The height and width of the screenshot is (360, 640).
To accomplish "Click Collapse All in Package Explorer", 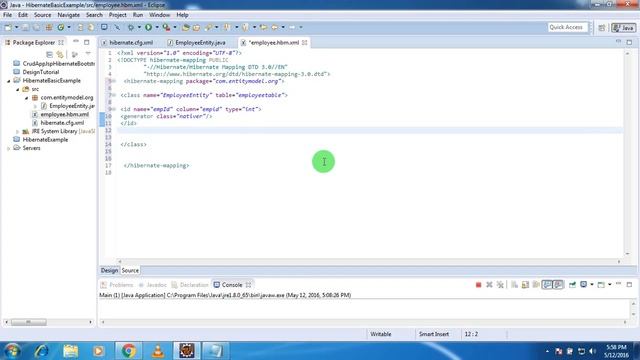I will click(x=49, y=54).
